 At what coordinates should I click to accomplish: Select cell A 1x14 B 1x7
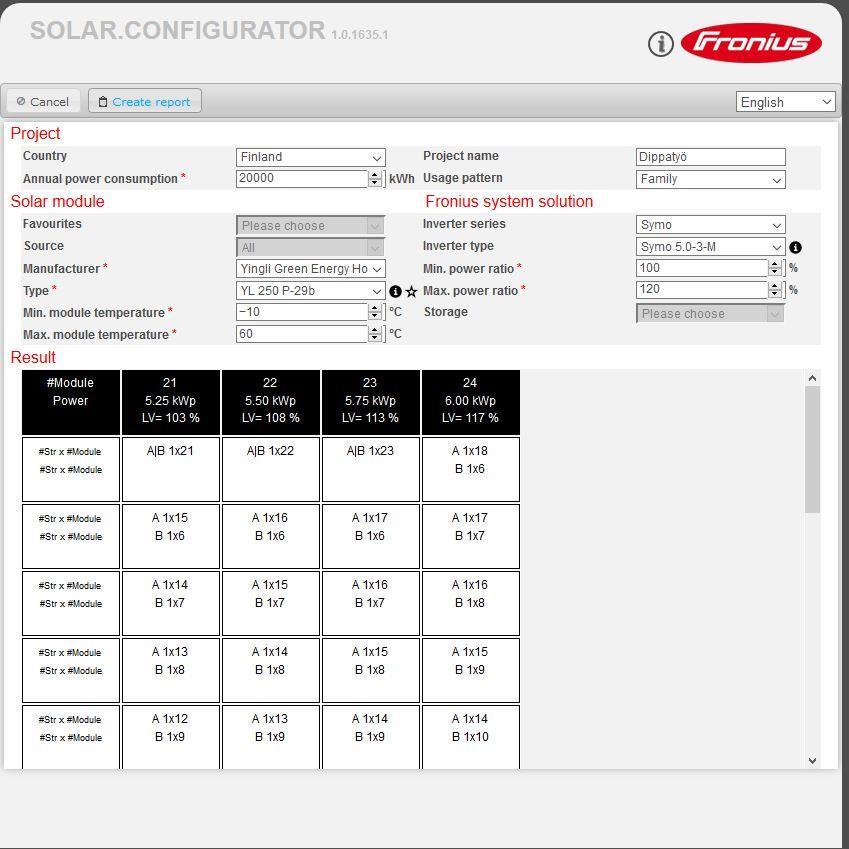[x=171, y=604]
